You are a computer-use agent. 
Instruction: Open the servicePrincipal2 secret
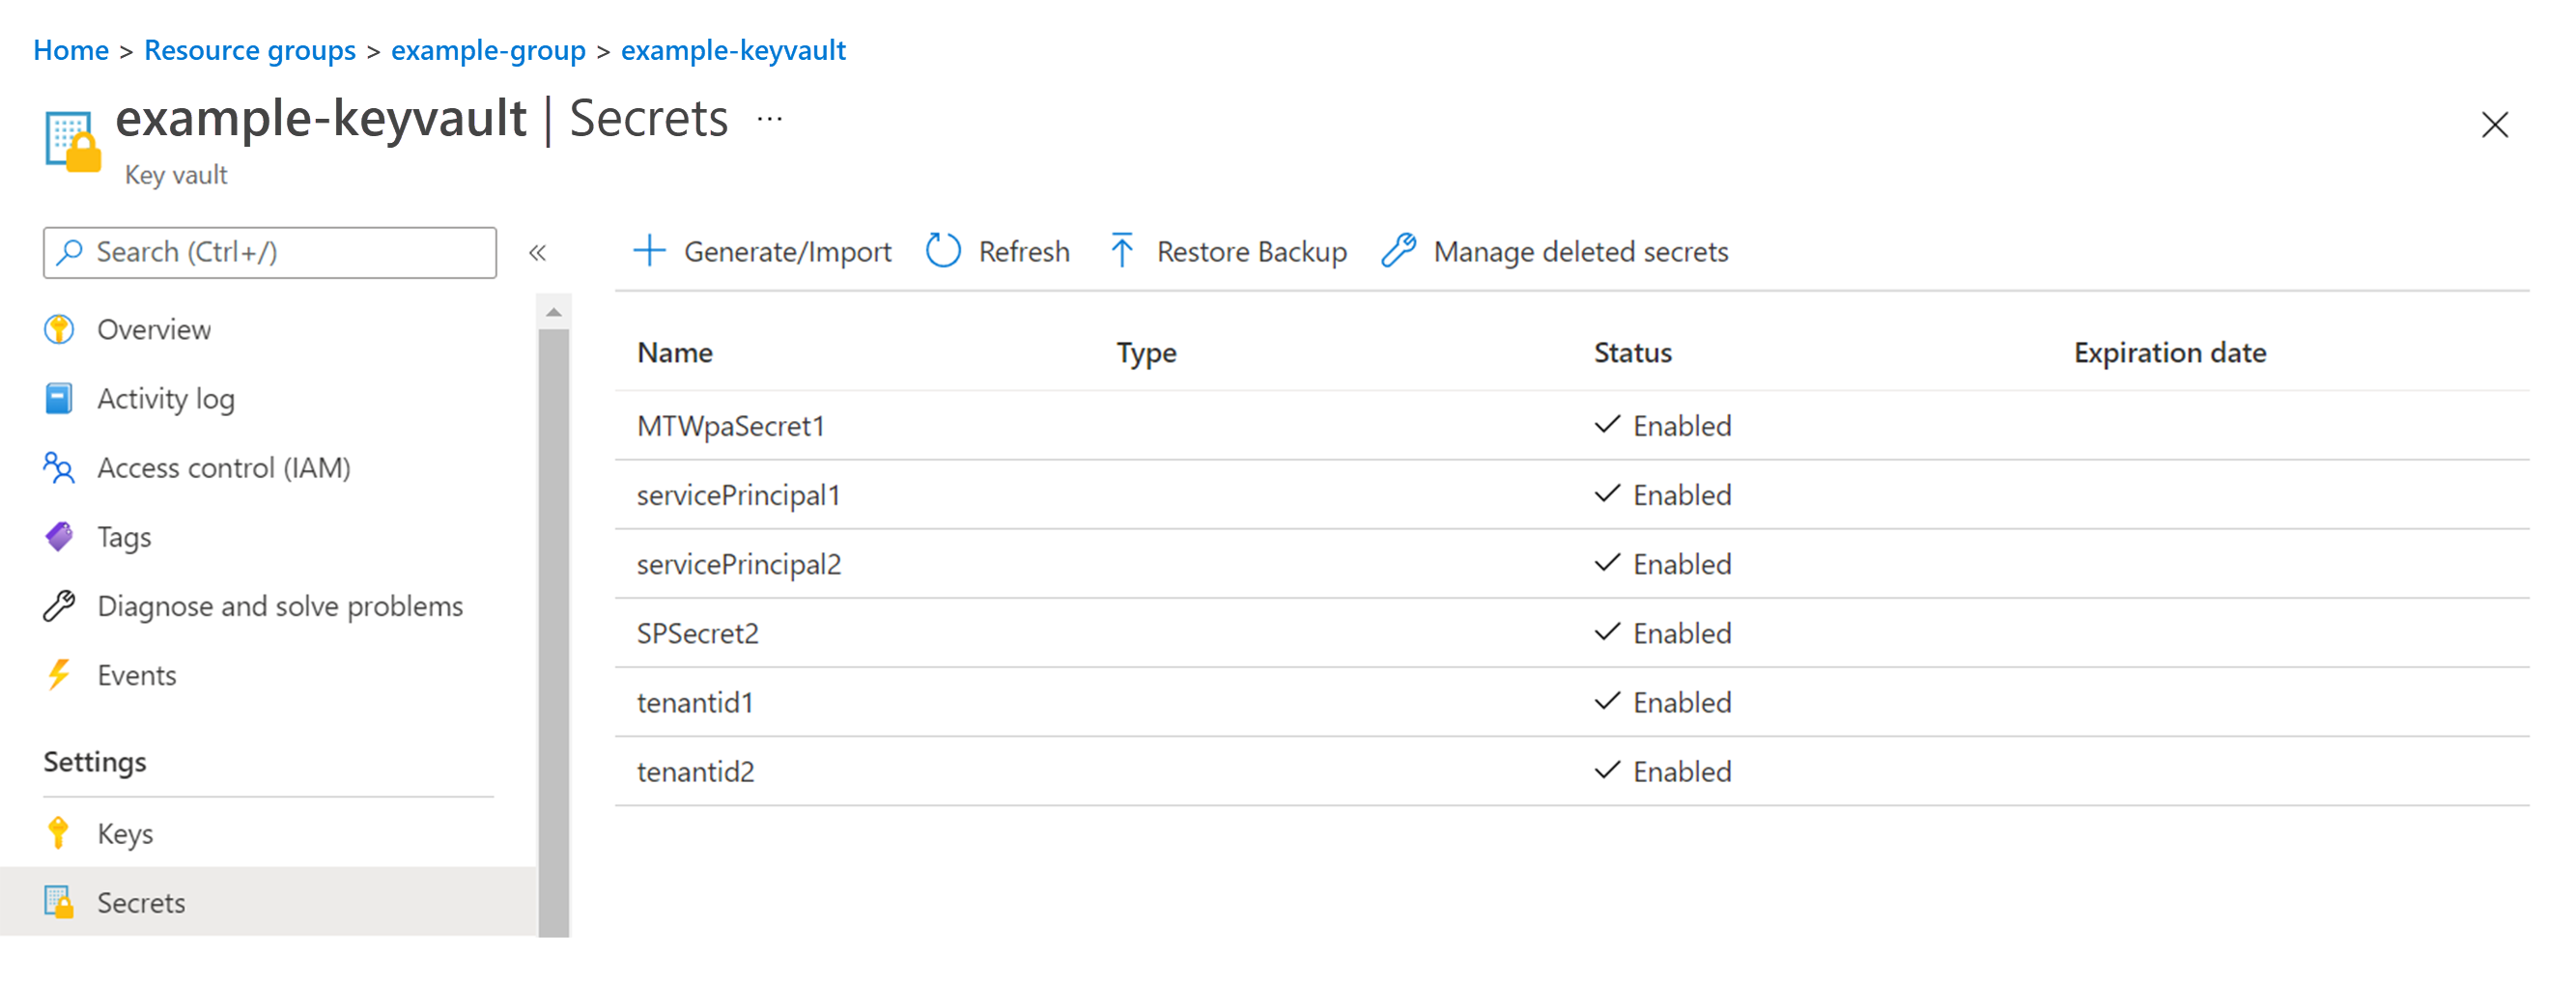[739, 563]
